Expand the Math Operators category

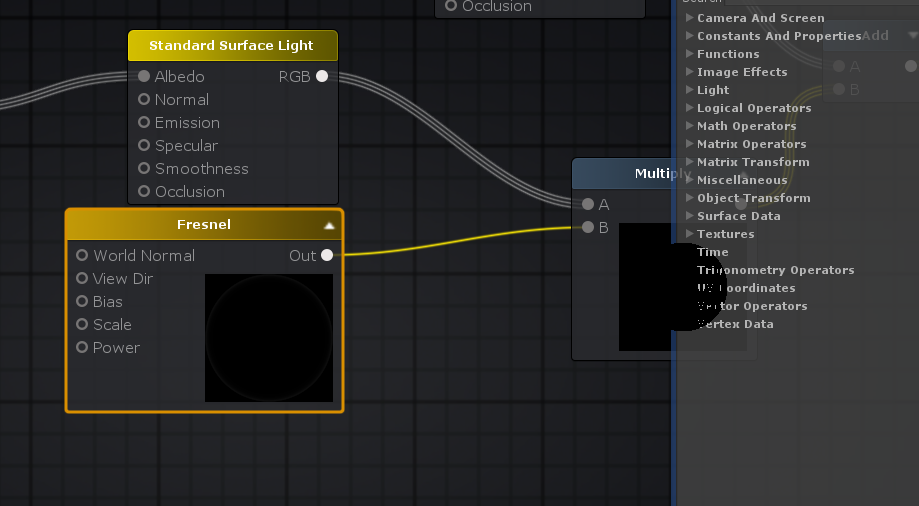pos(690,125)
